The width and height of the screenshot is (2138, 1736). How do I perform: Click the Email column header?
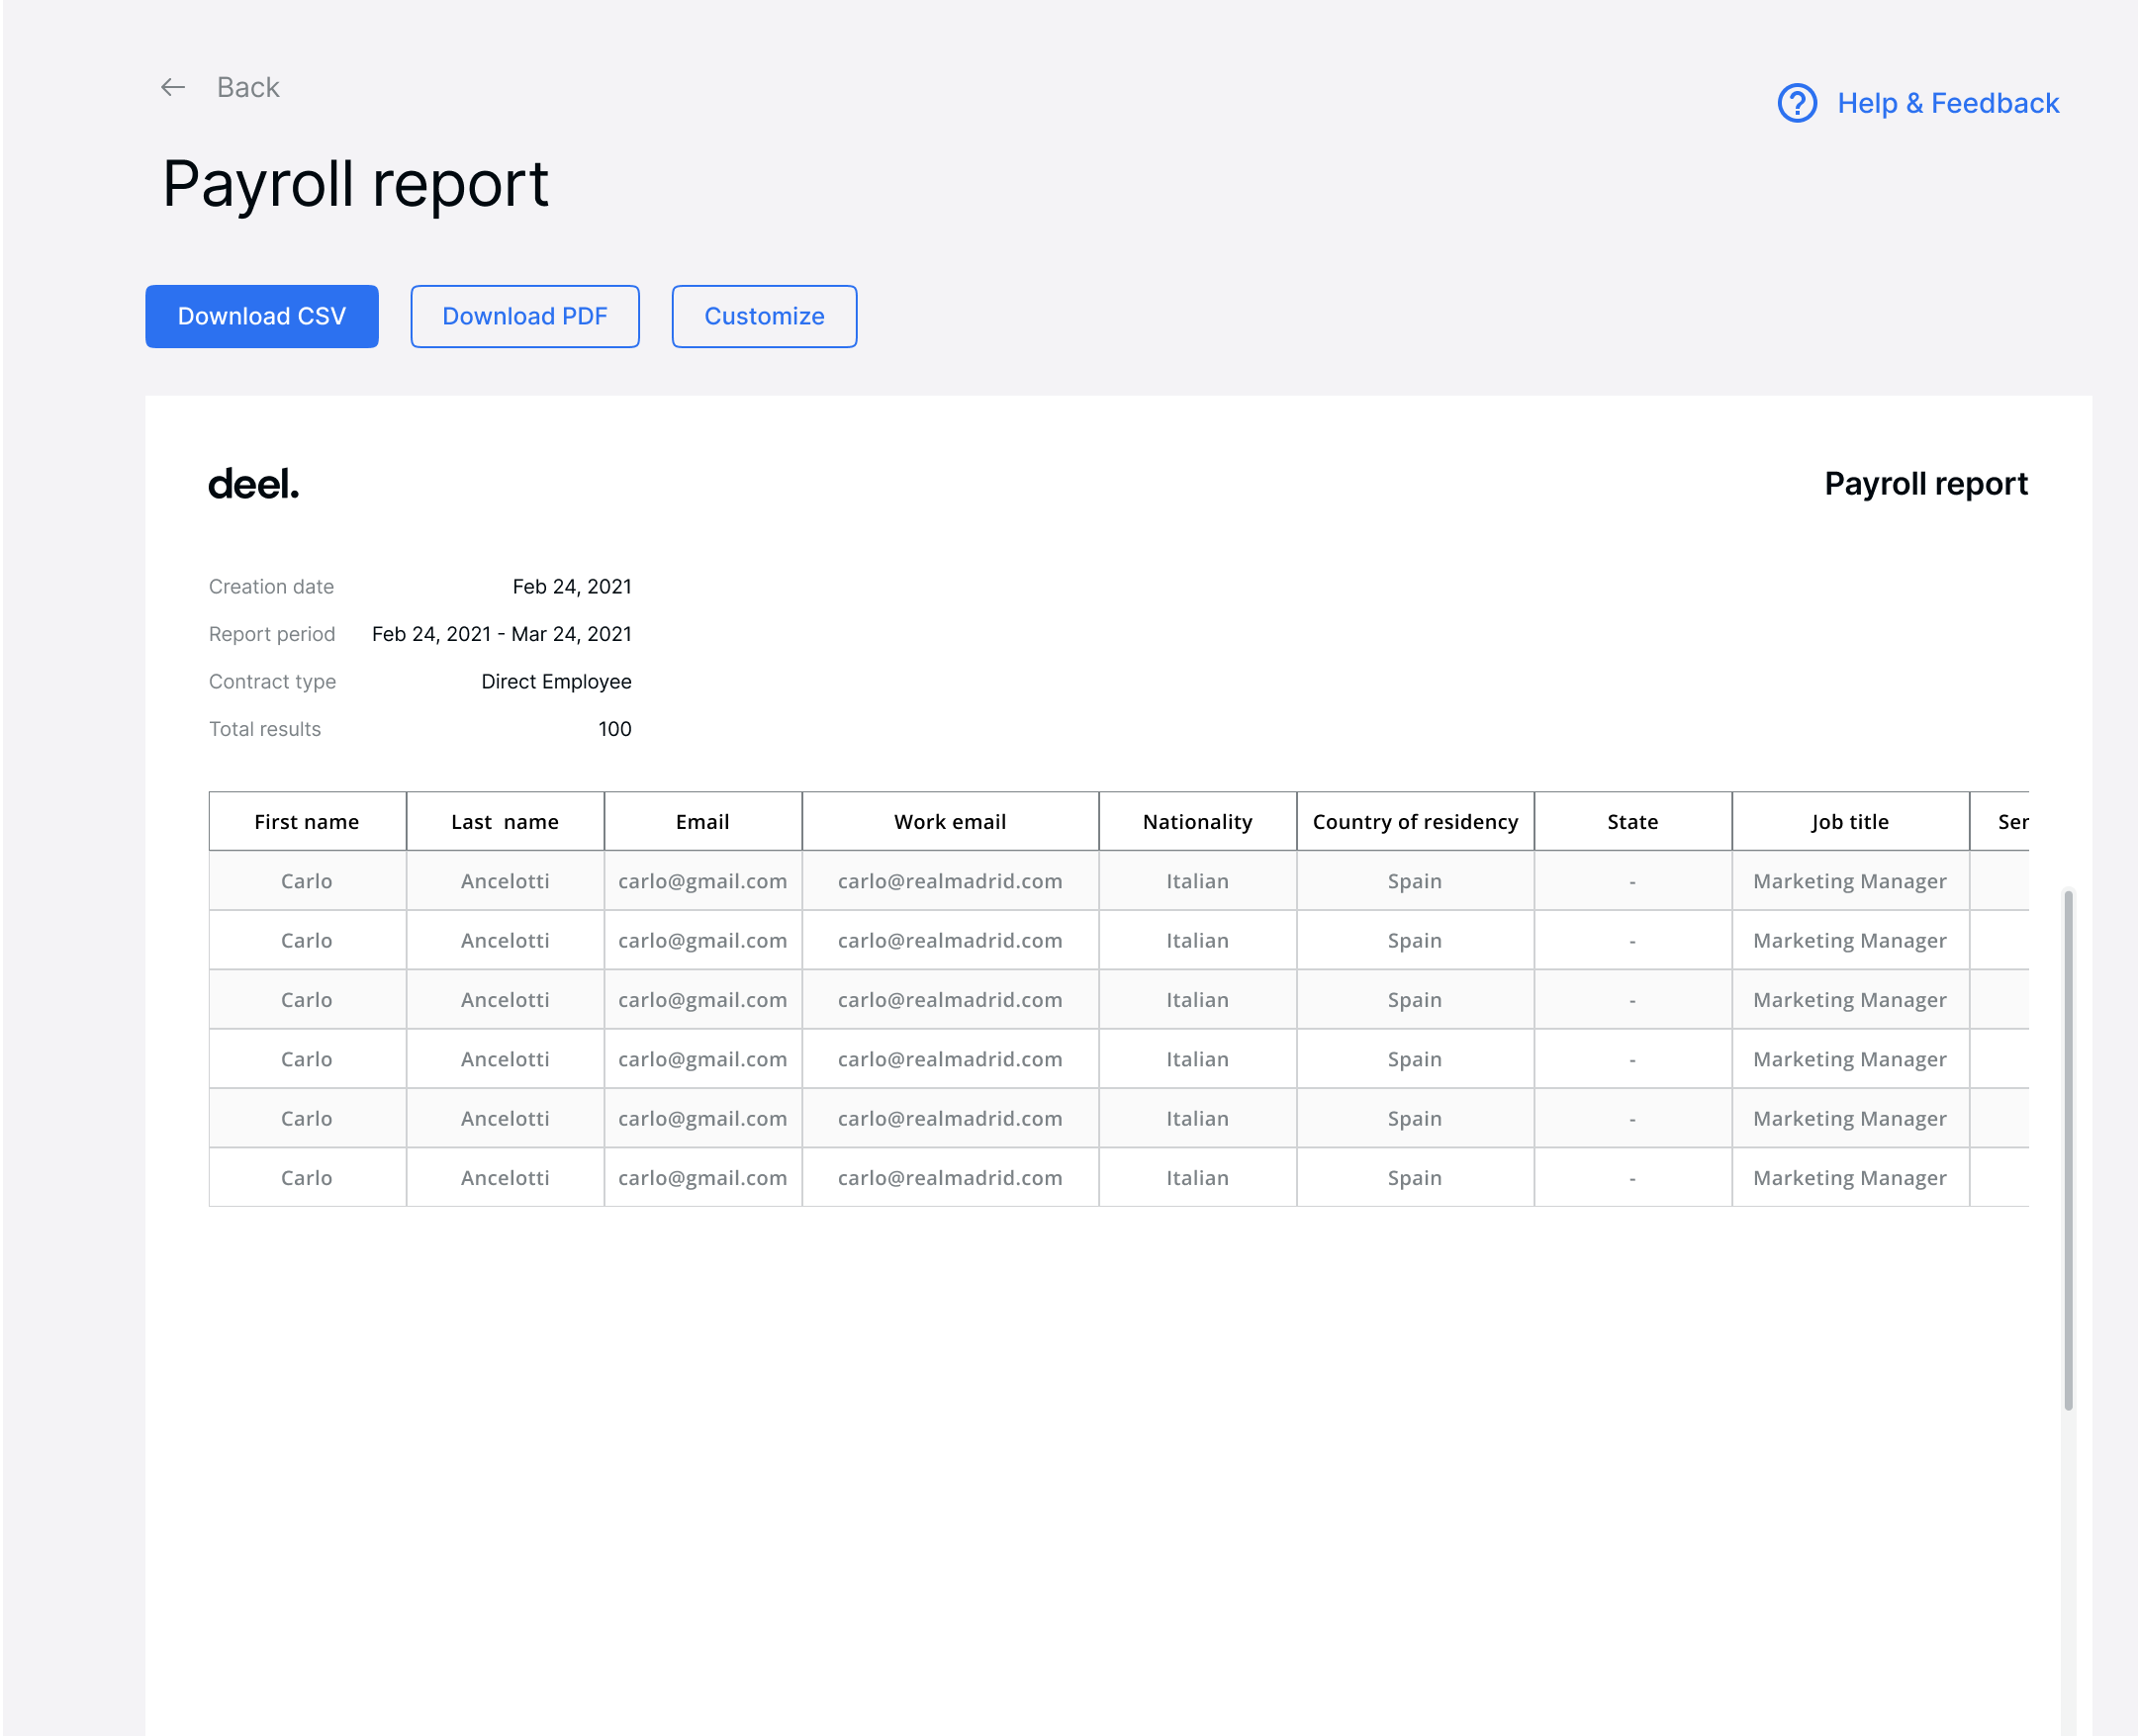tap(702, 822)
